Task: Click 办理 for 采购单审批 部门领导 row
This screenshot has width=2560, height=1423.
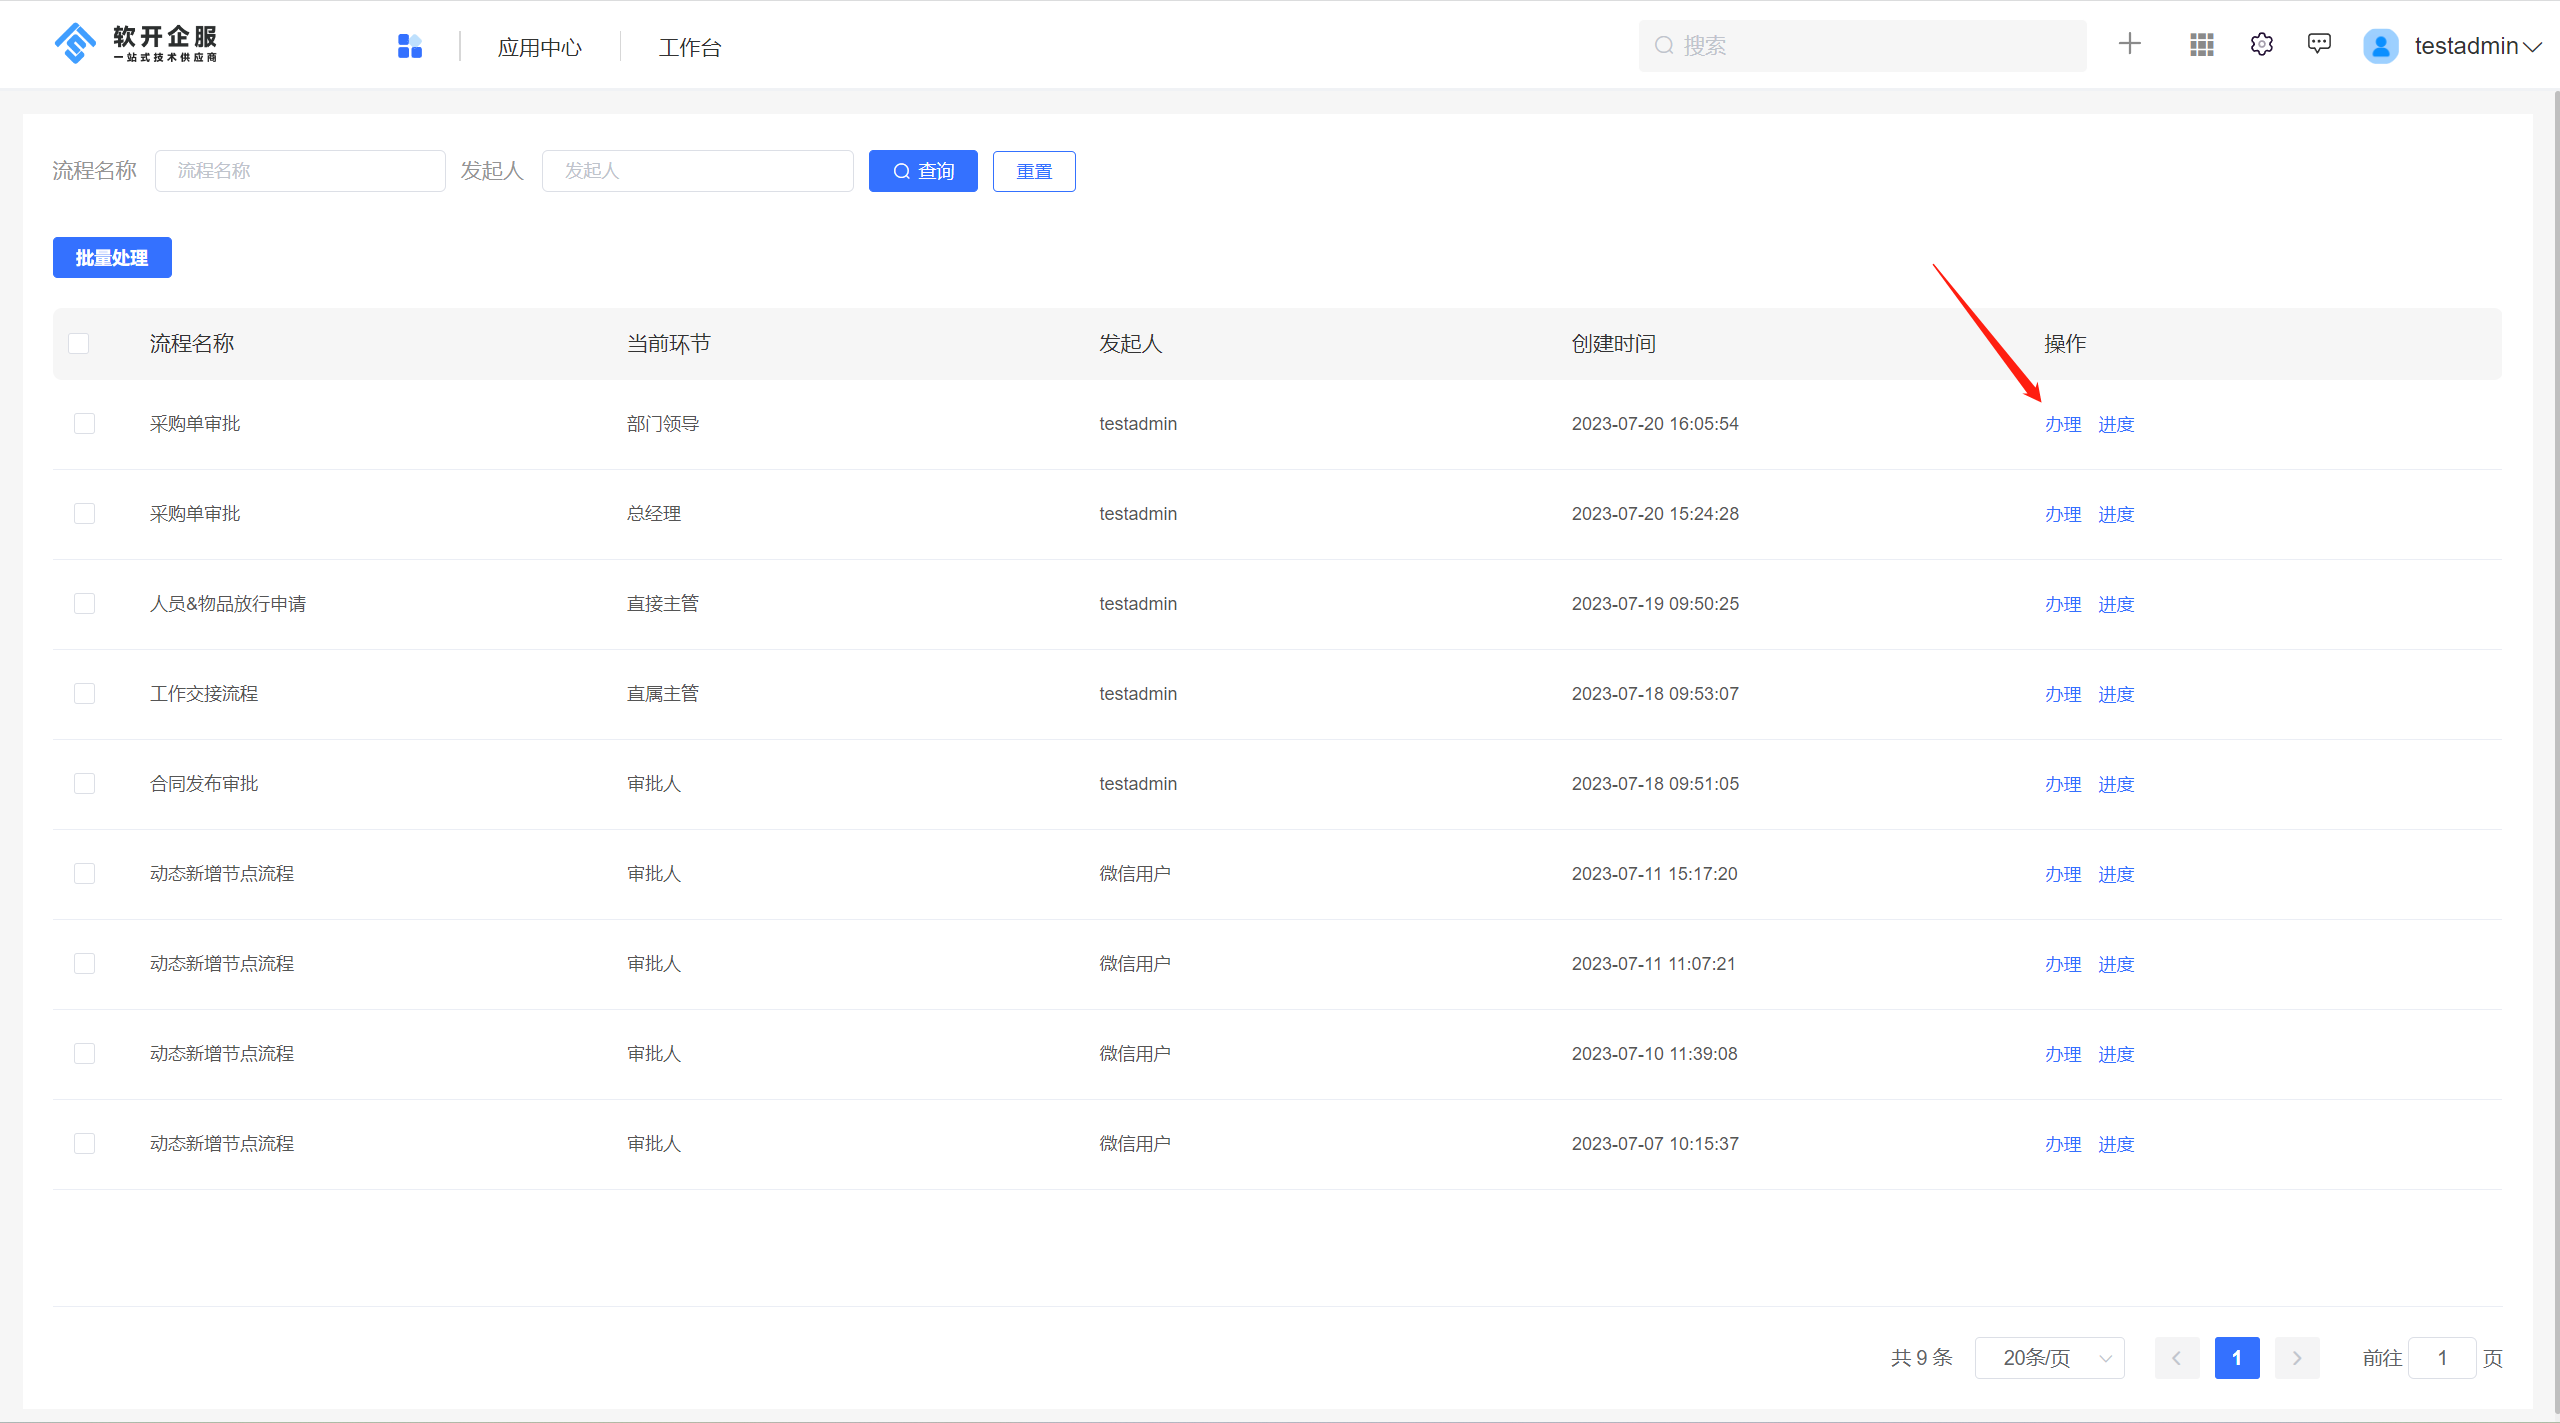Action: click(x=2063, y=424)
